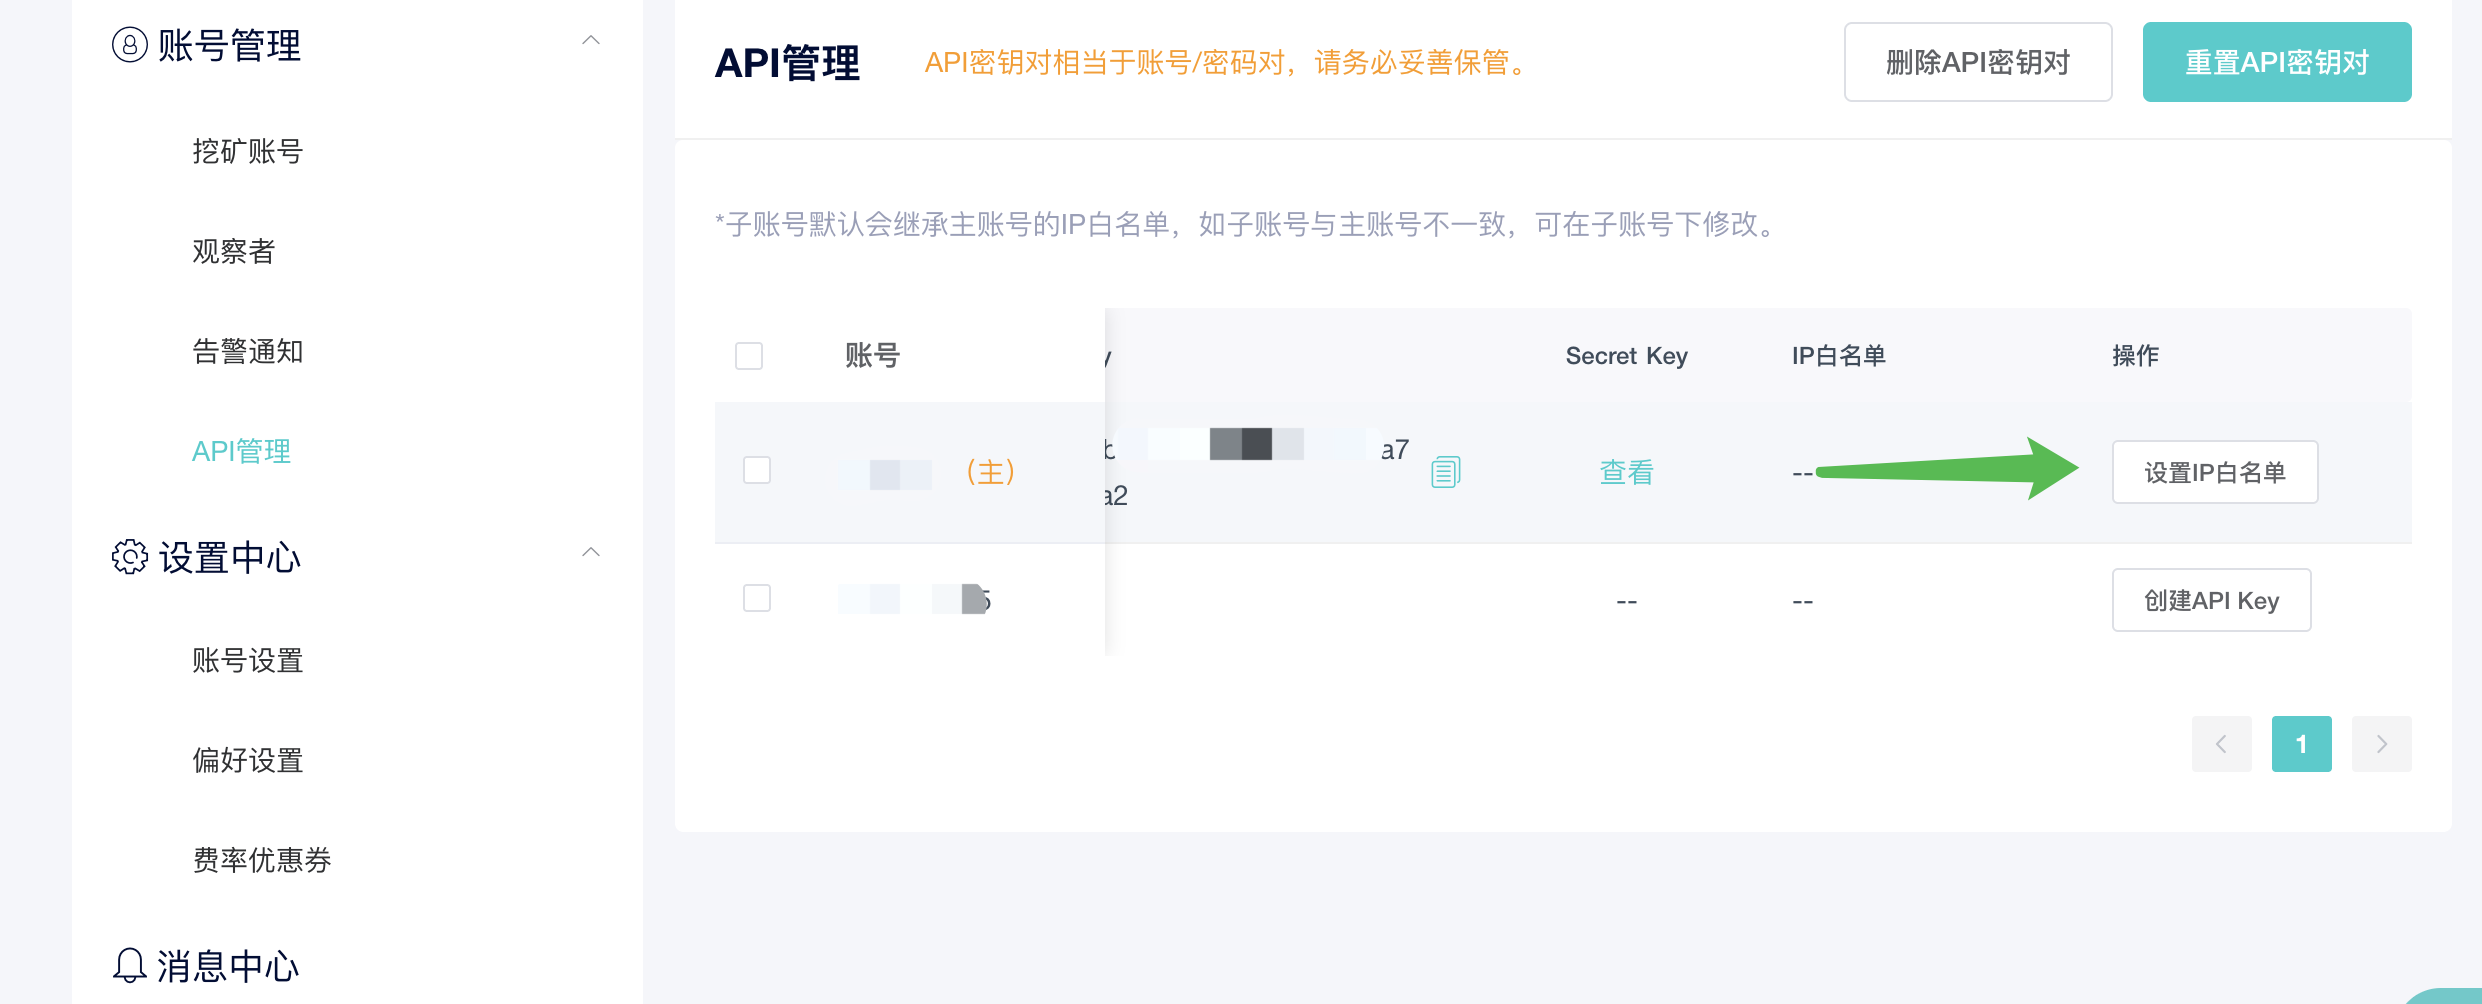
Task: Check the second account row checkbox
Action: (757, 598)
